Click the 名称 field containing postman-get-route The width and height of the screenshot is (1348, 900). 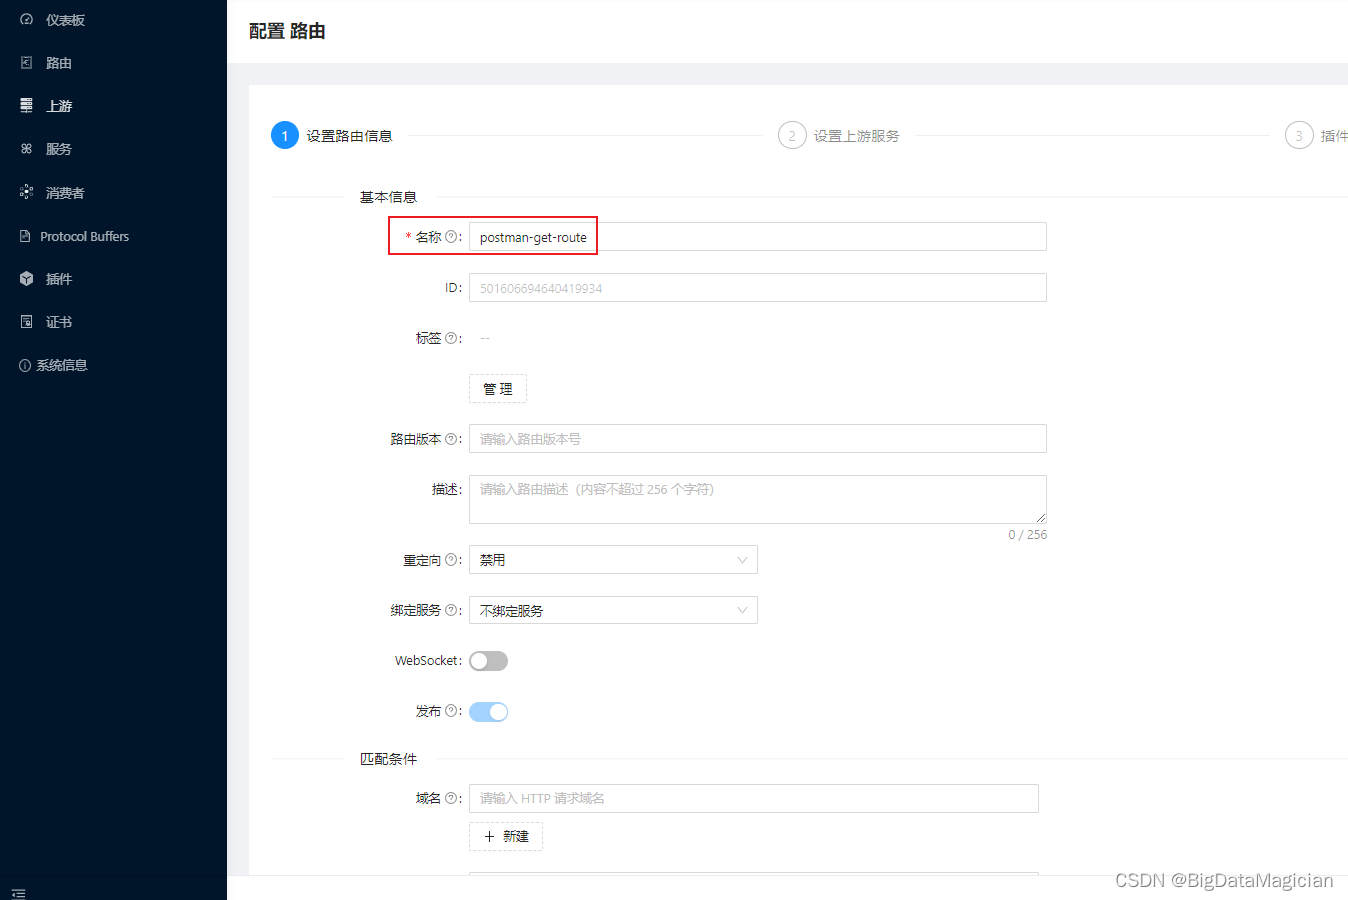[758, 237]
